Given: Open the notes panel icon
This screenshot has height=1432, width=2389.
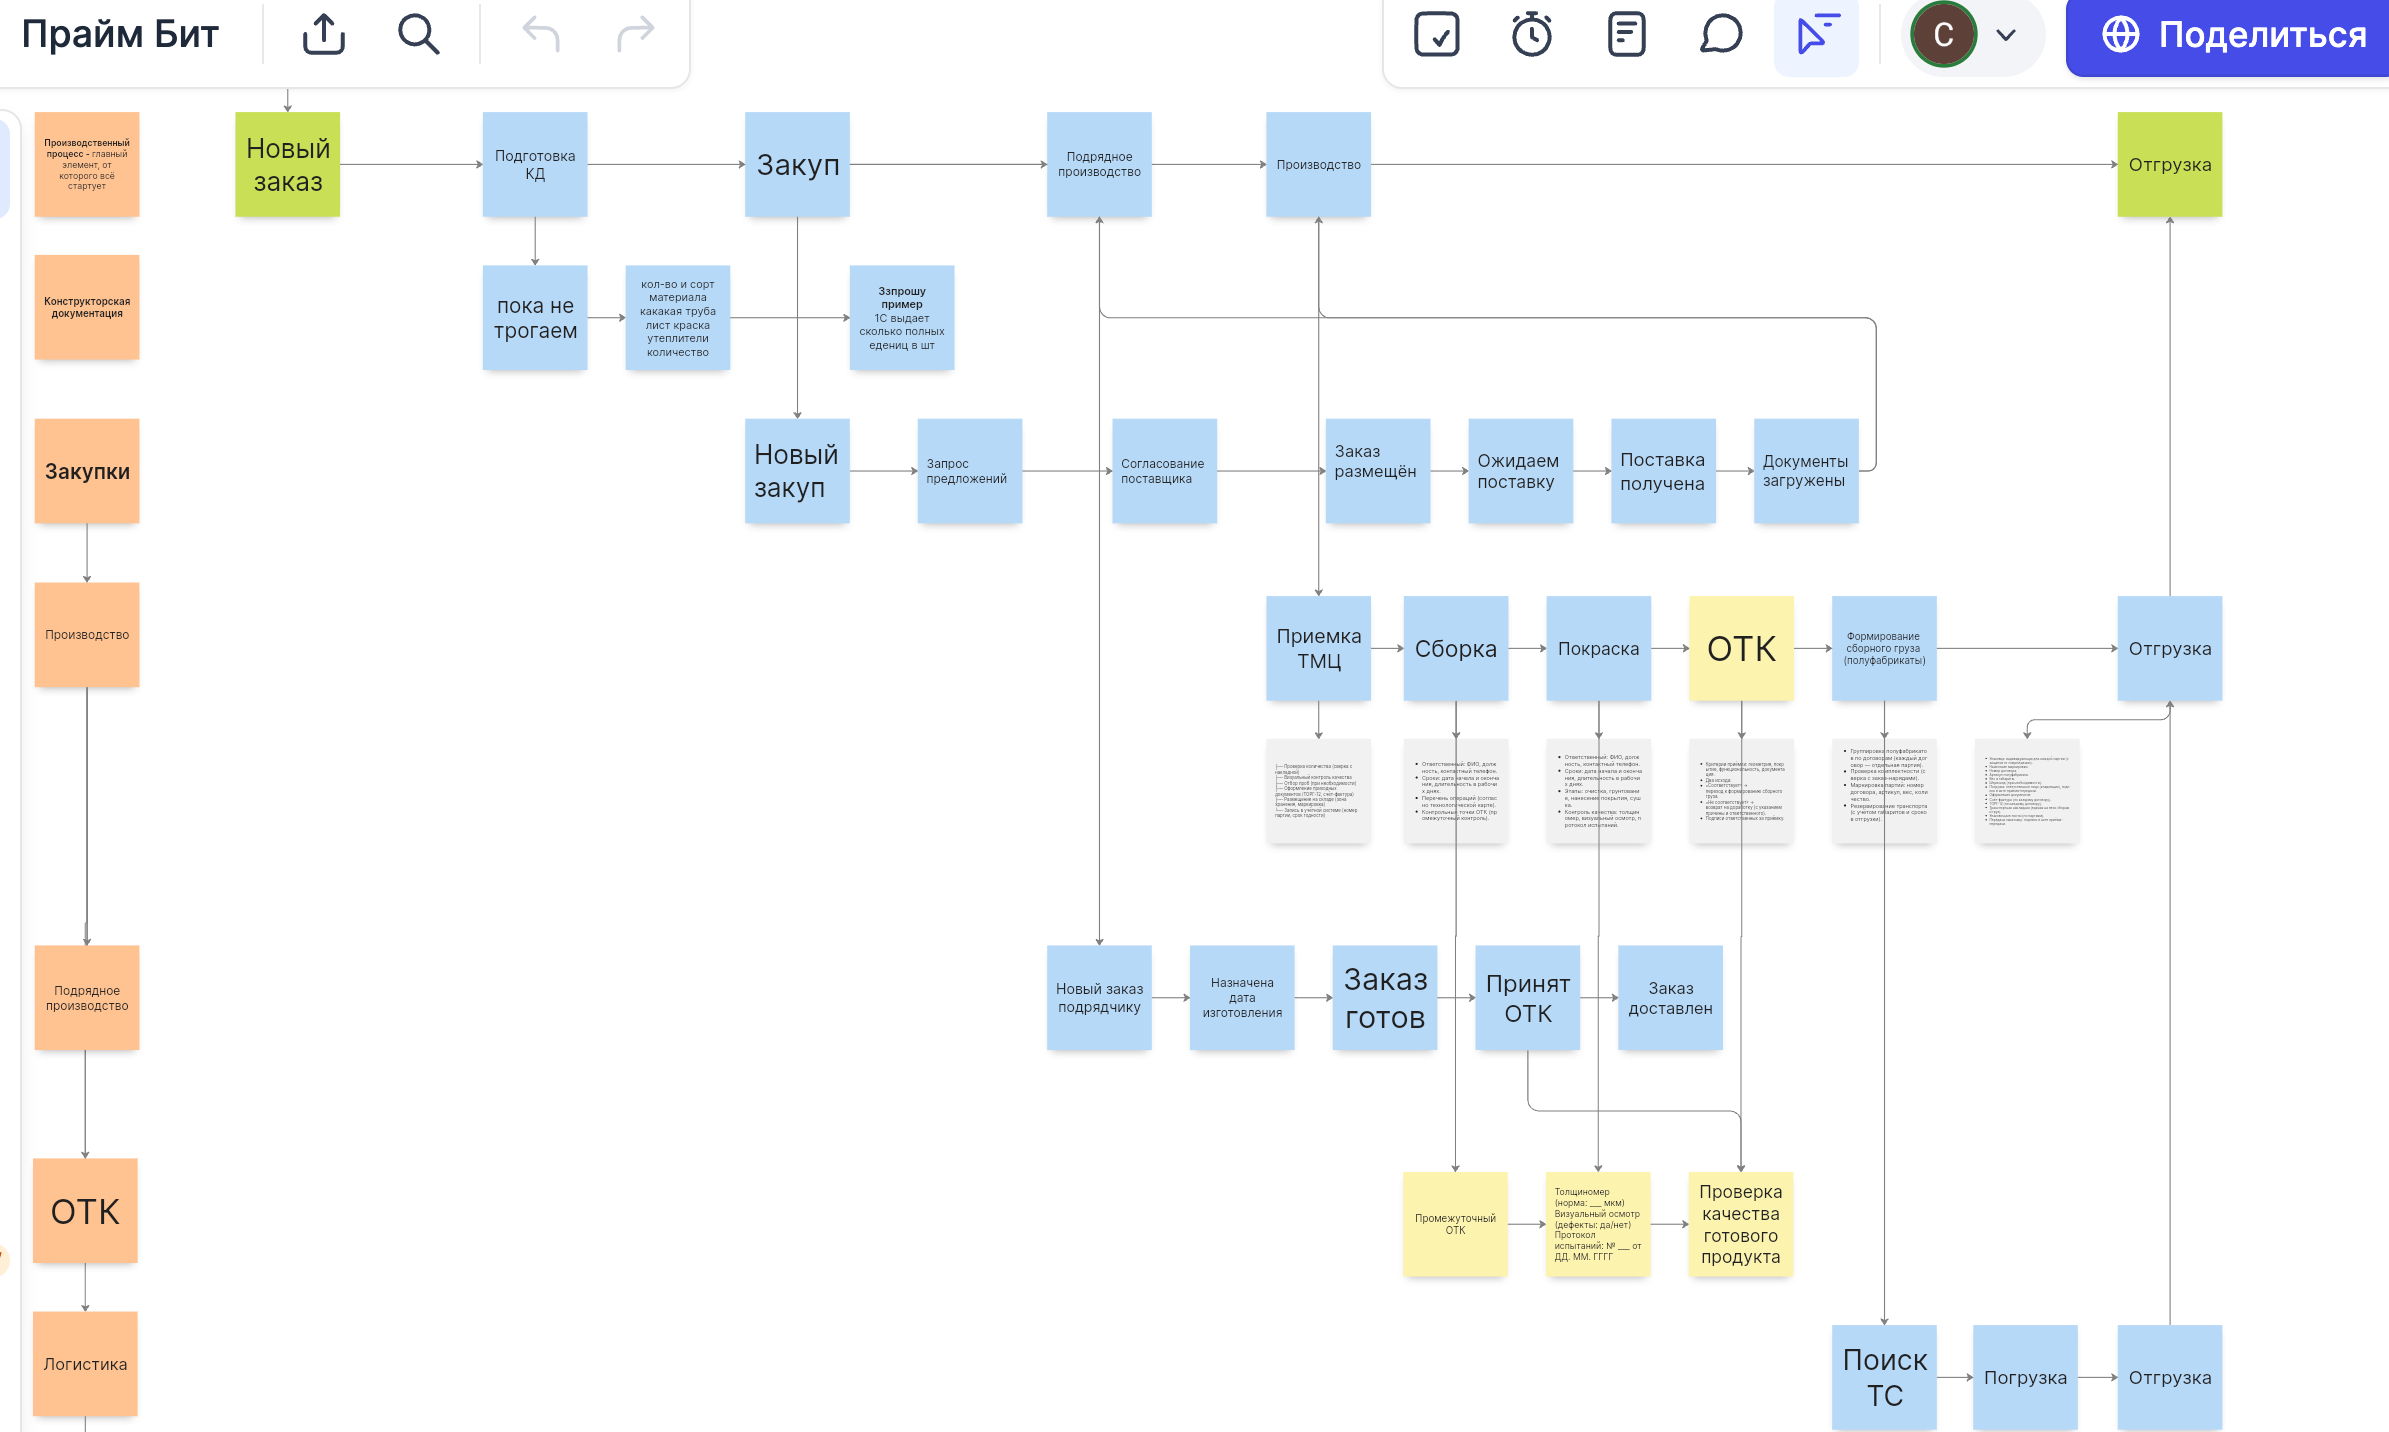Looking at the screenshot, I should [1626, 35].
